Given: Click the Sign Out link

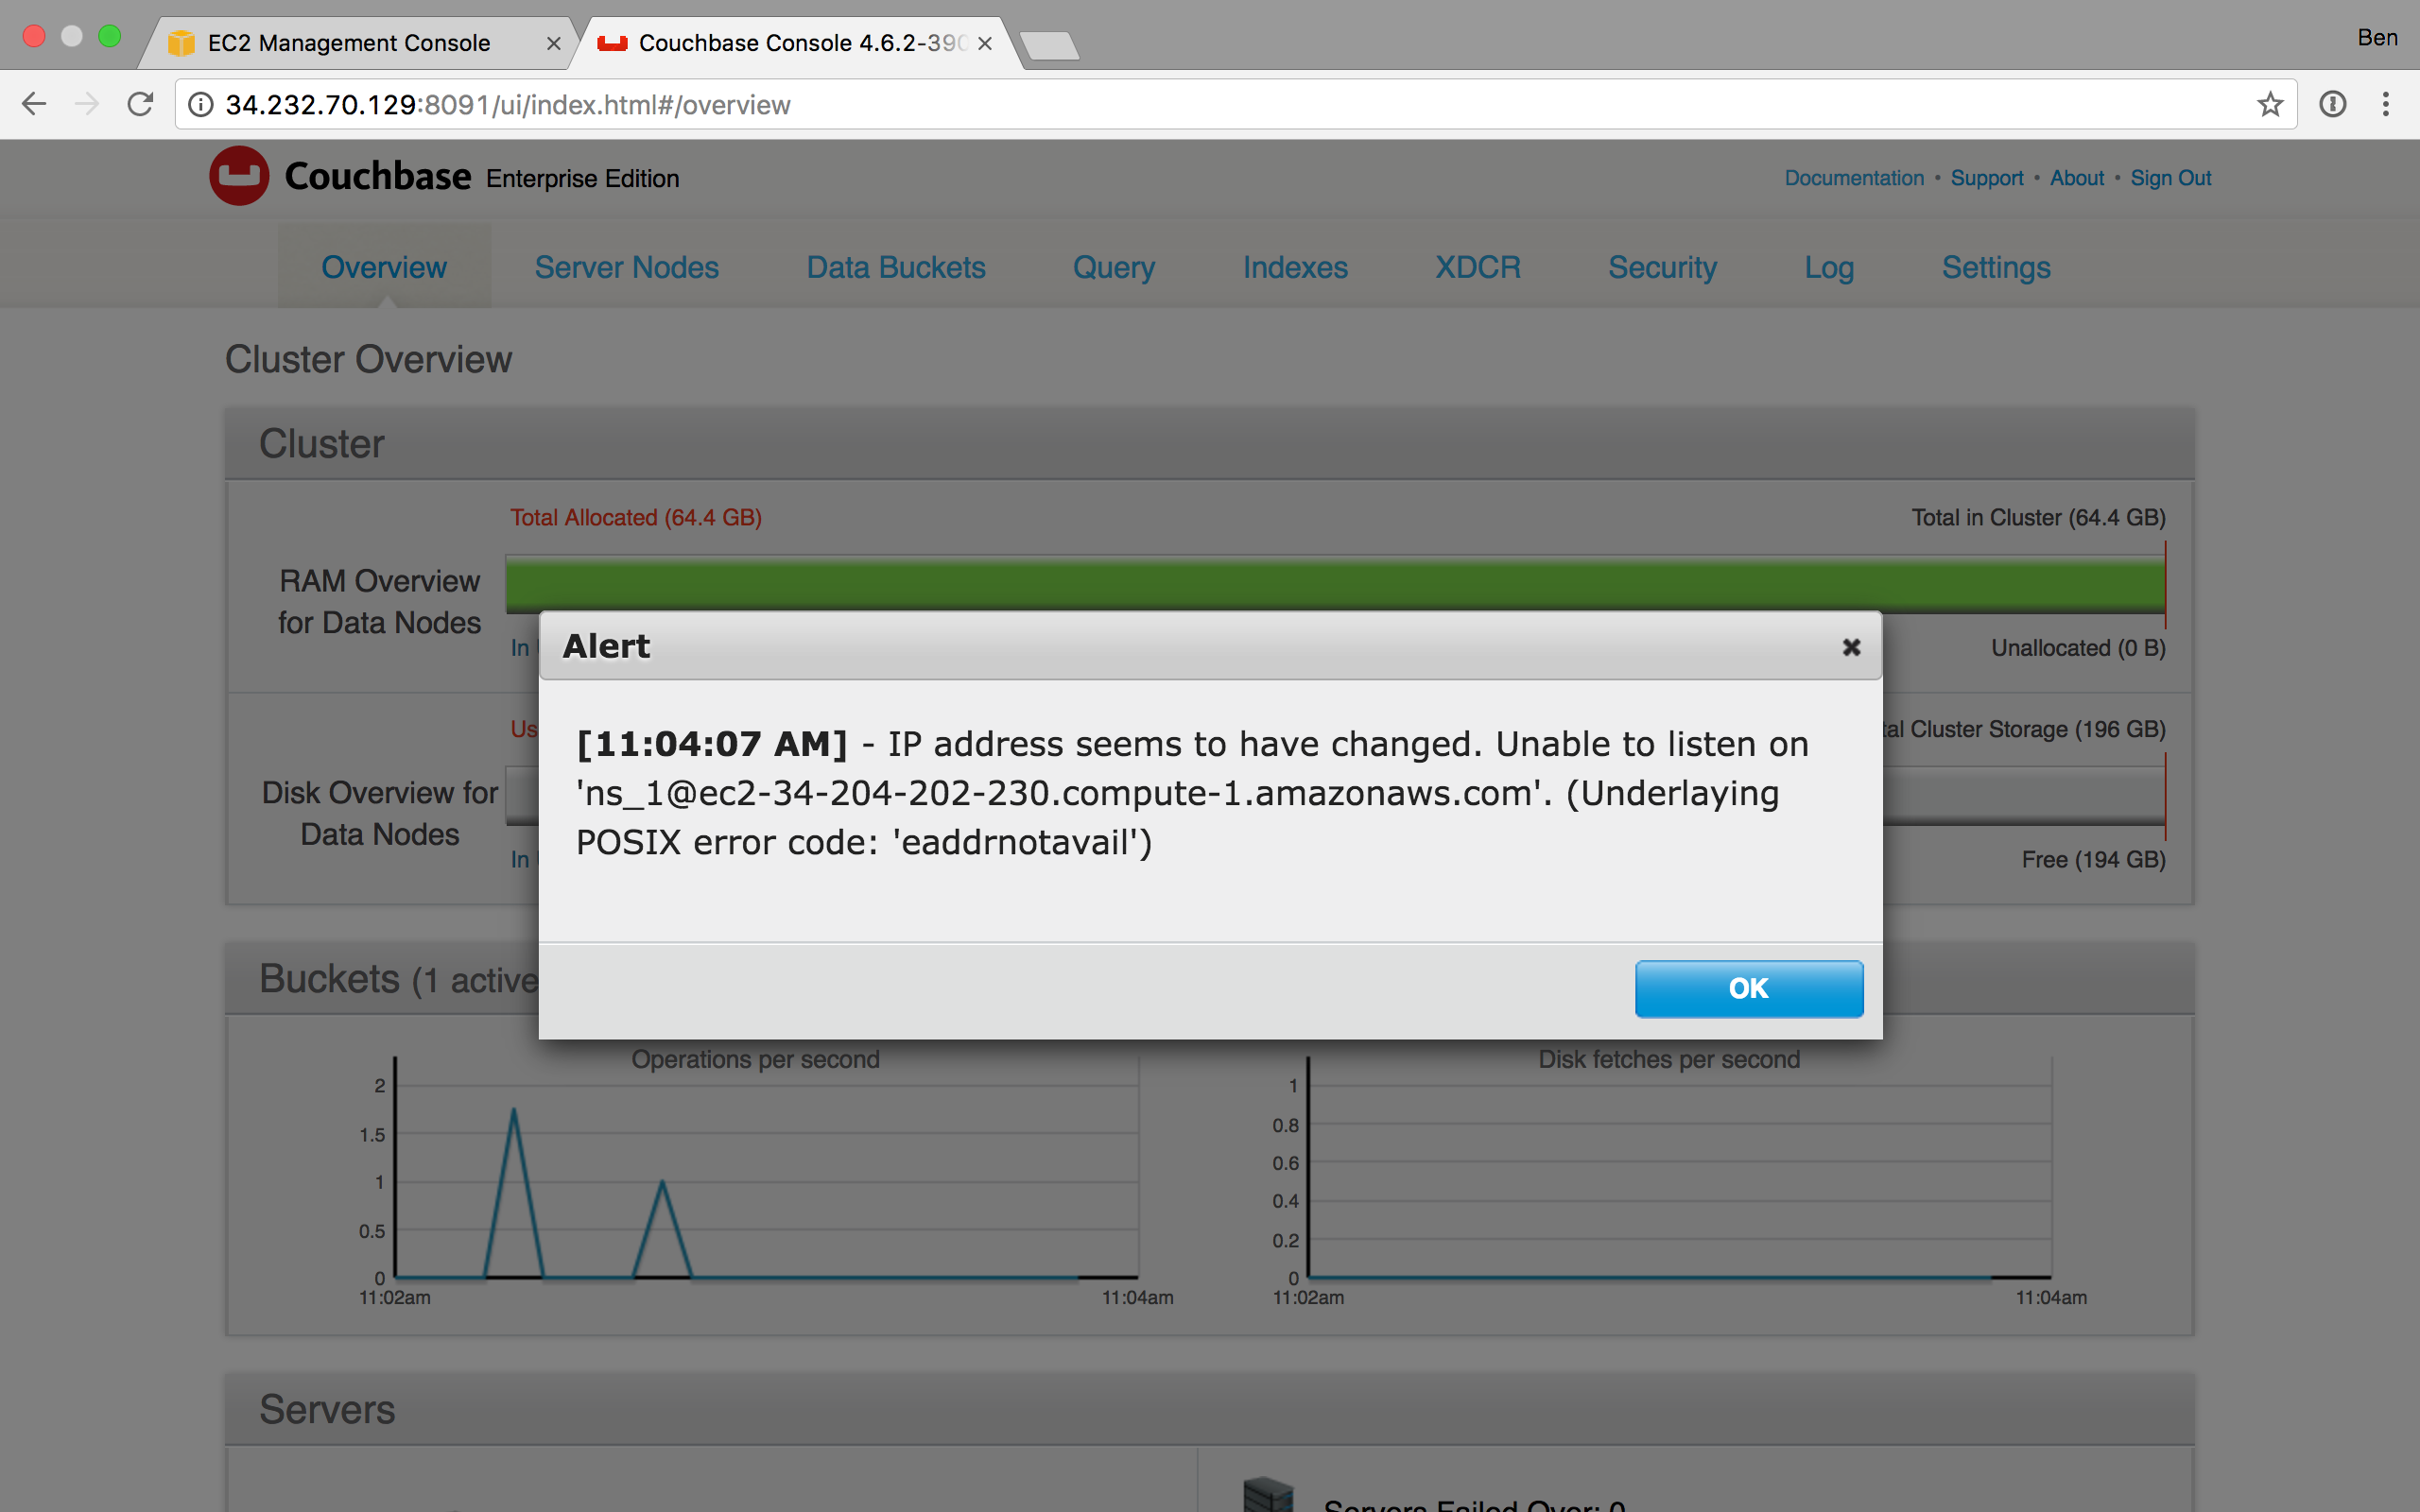Looking at the screenshot, I should coord(2170,178).
